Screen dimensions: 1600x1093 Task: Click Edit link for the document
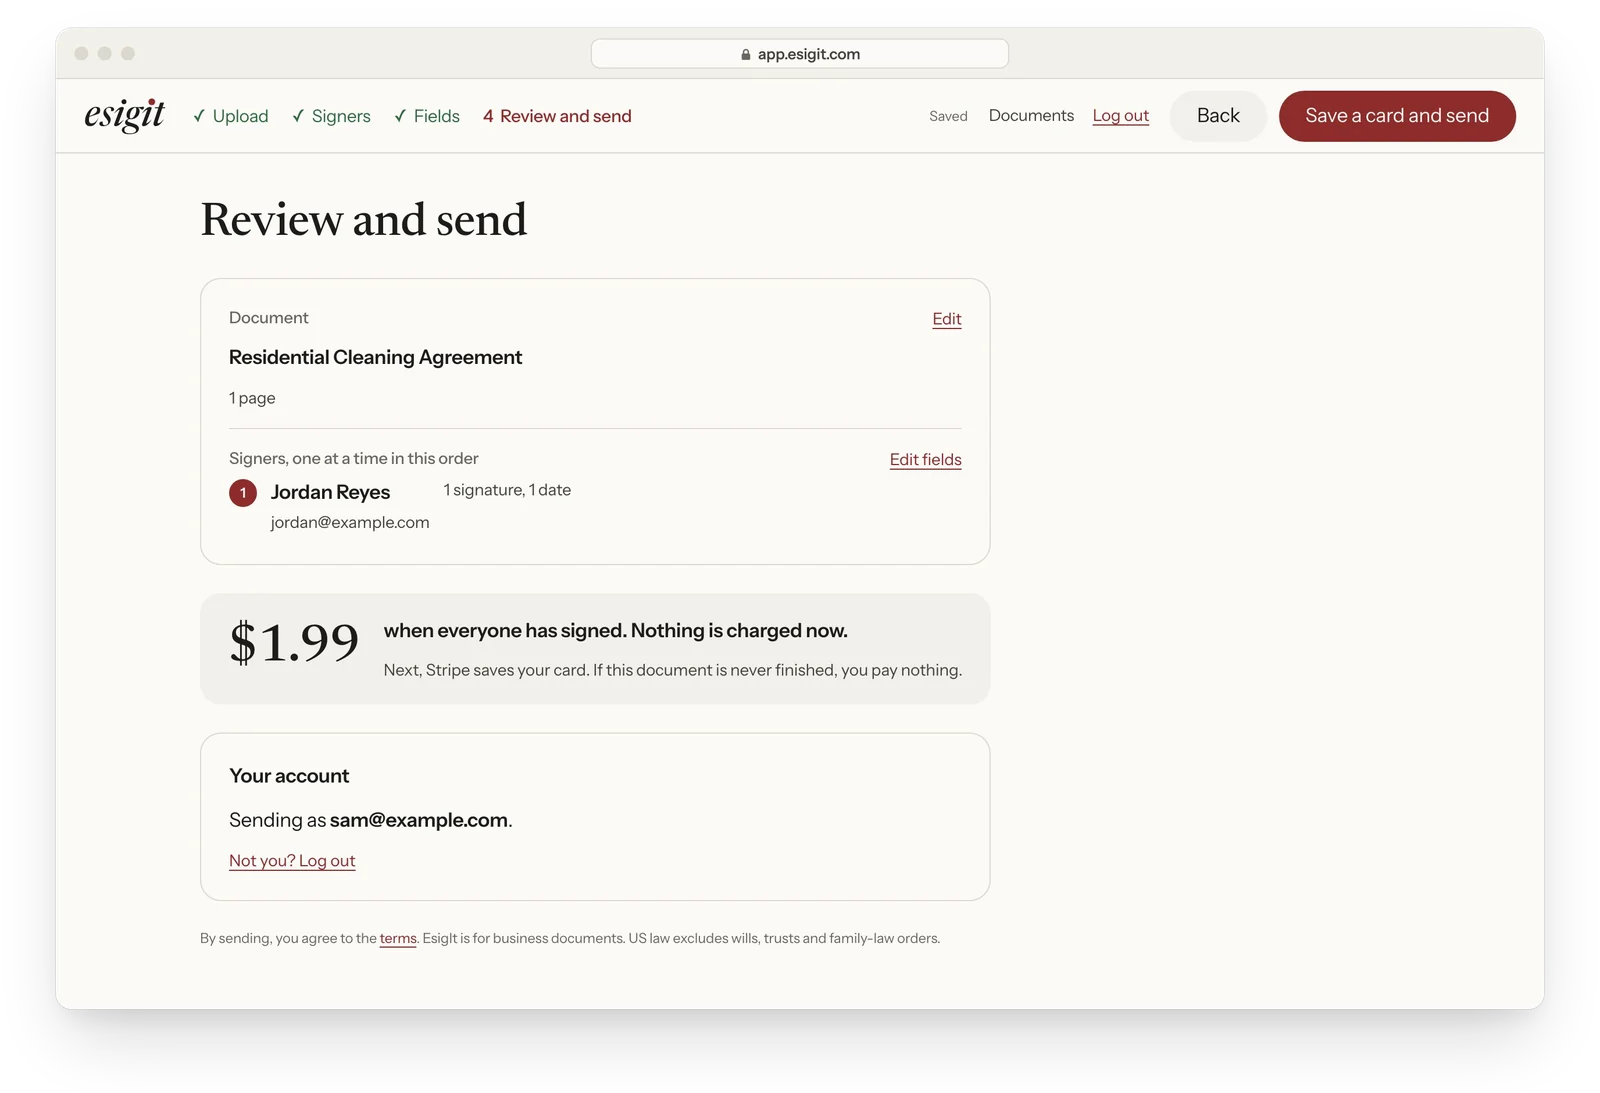click(x=947, y=319)
